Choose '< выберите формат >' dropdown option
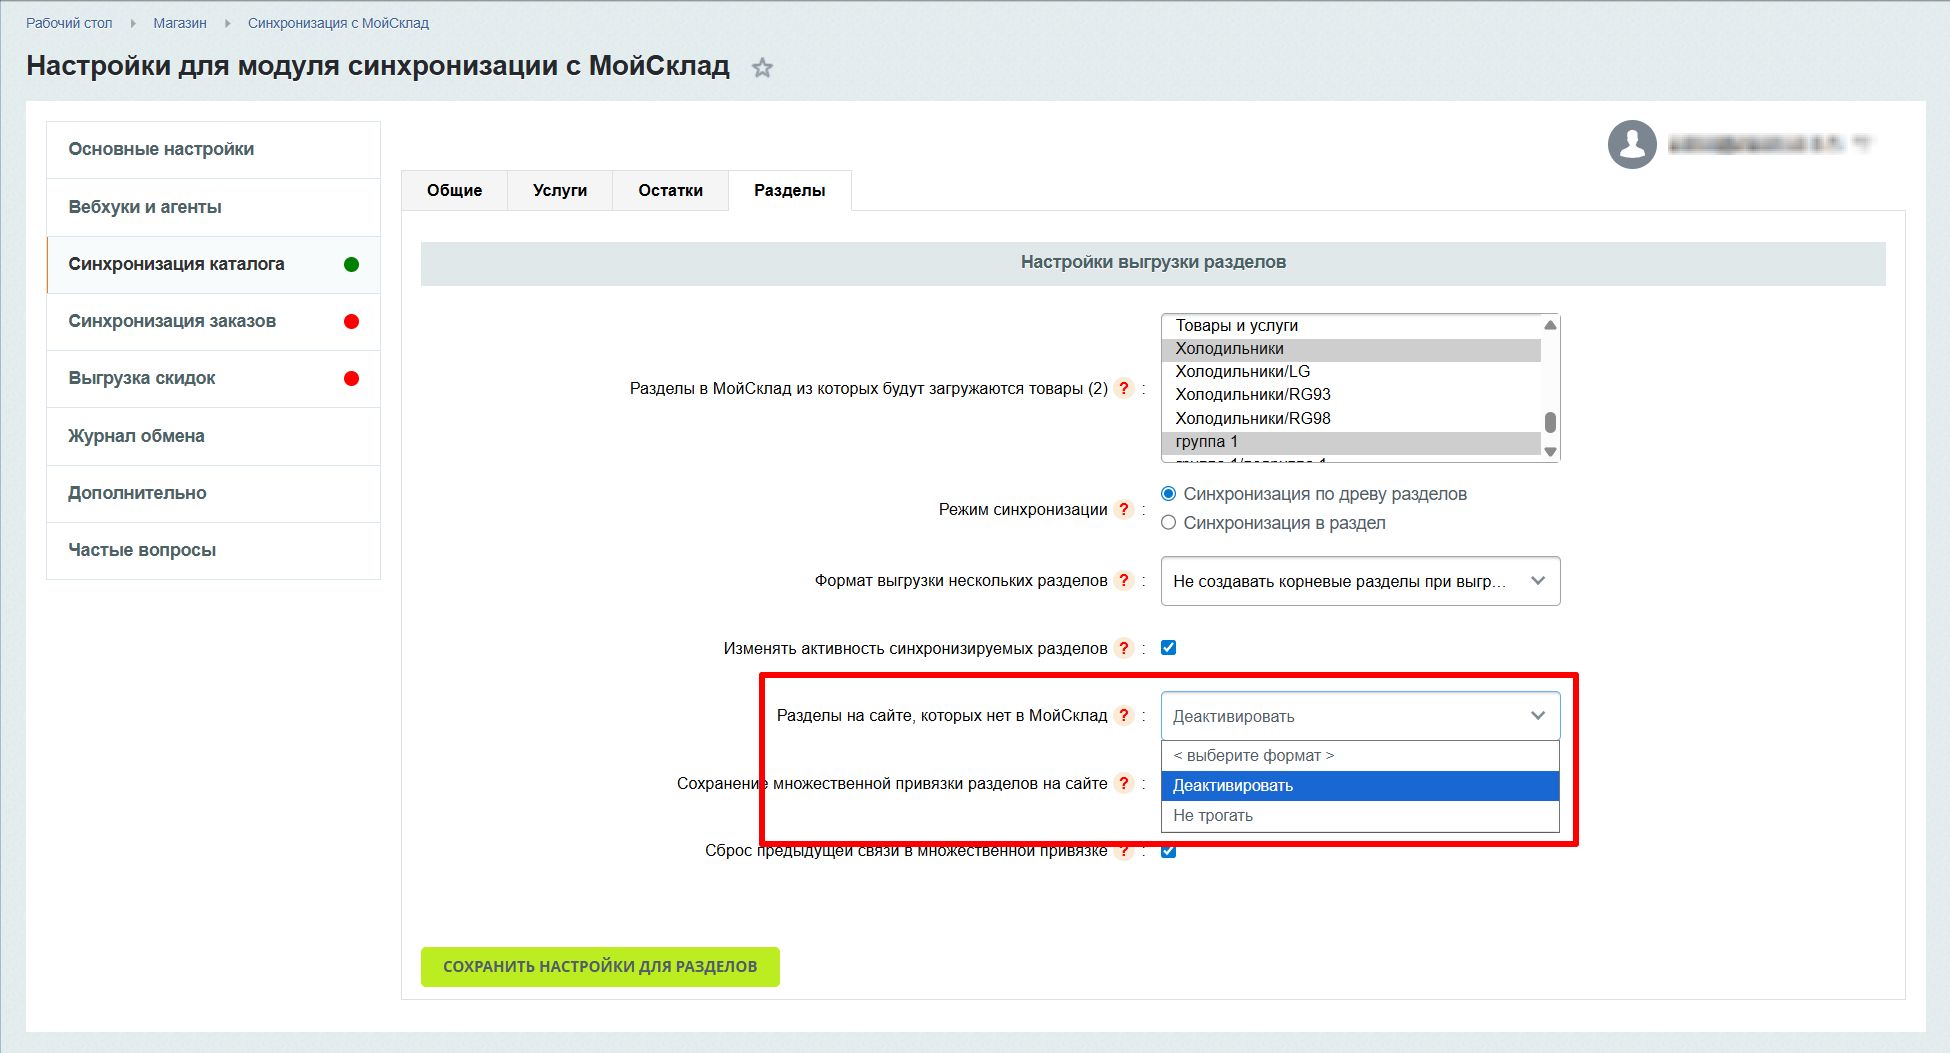Image resolution: width=1950 pixels, height=1053 pixels. click(1360, 756)
